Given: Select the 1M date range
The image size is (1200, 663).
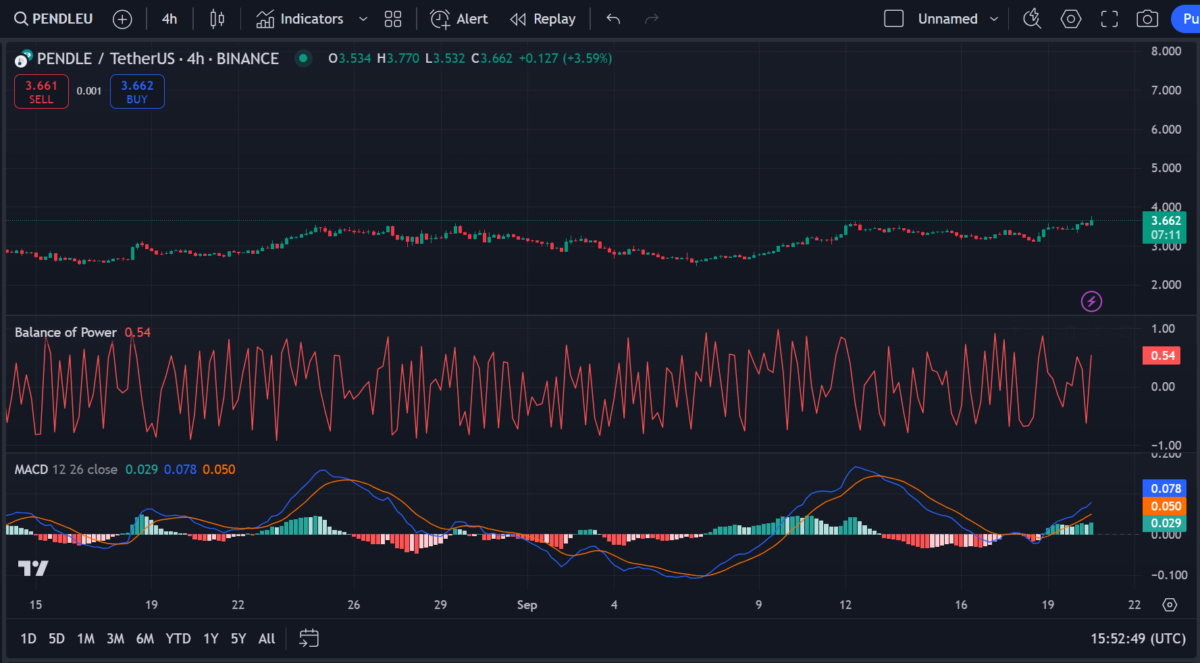Looking at the screenshot, I should [86, 638].
